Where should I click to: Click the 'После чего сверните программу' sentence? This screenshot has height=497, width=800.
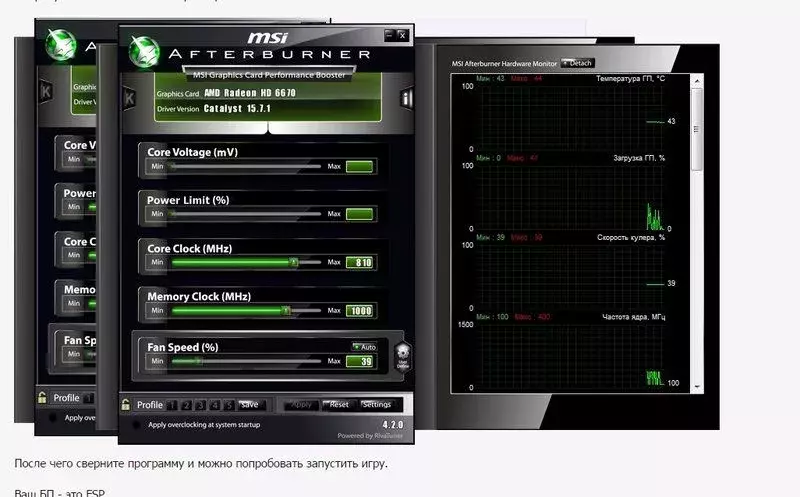pyautogui.click(x=201, y=463)
